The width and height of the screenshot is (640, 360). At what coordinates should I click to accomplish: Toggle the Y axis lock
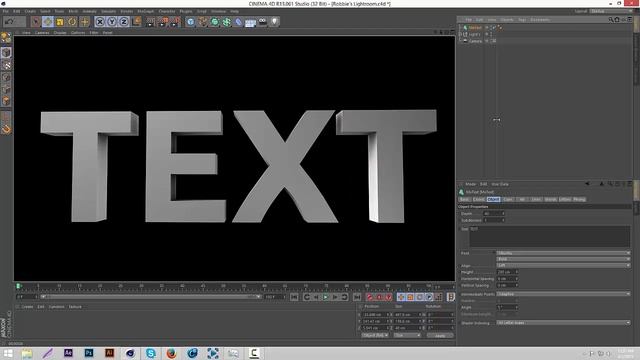tap(112, 22)
